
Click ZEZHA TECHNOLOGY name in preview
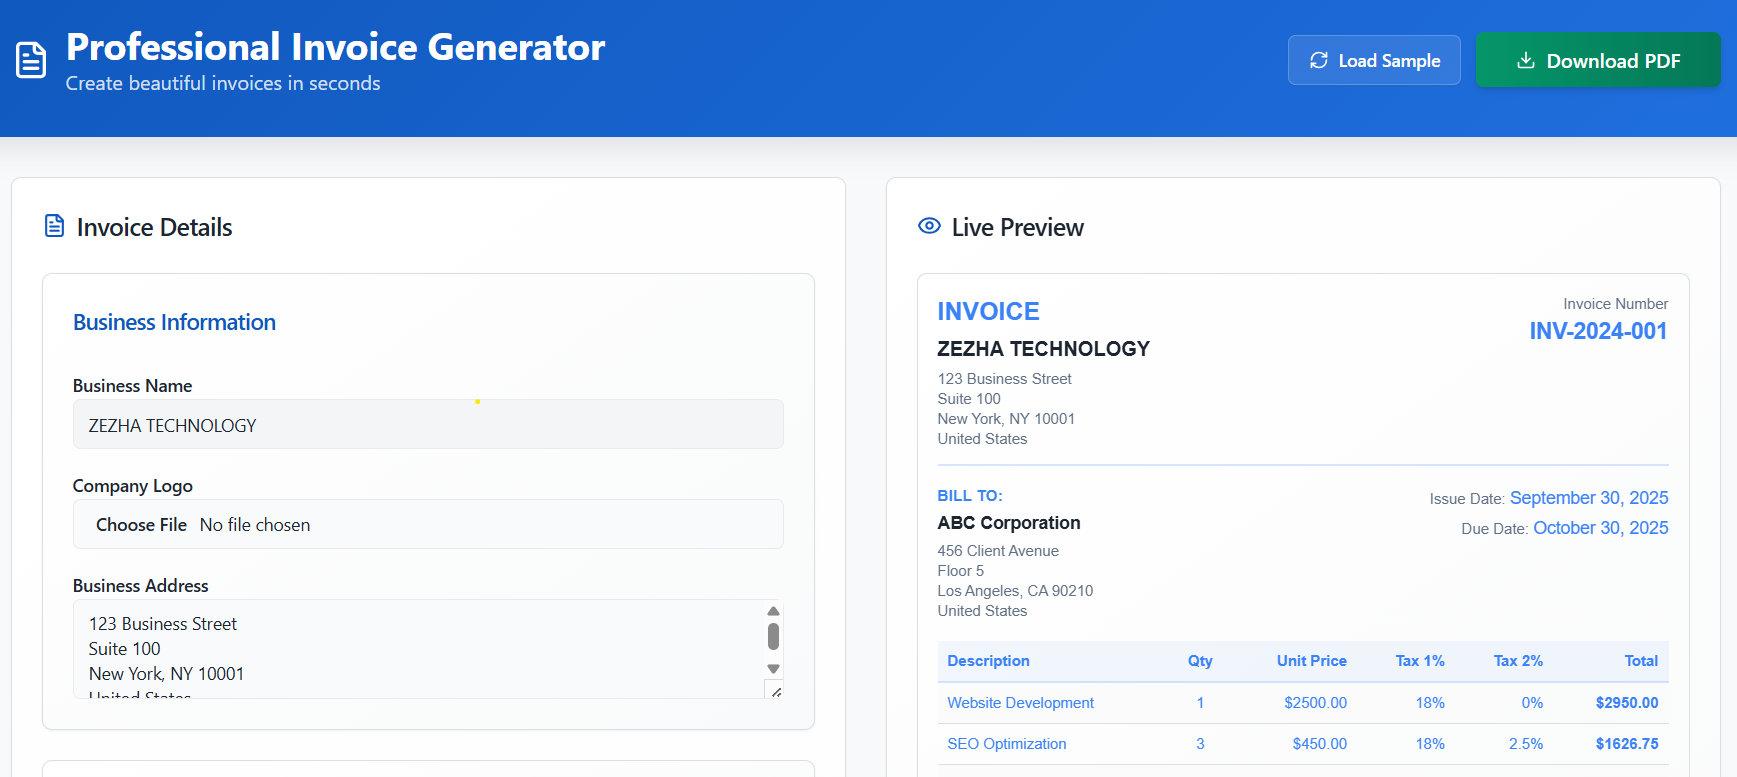pyautogui.click(x=1043, y=349)
